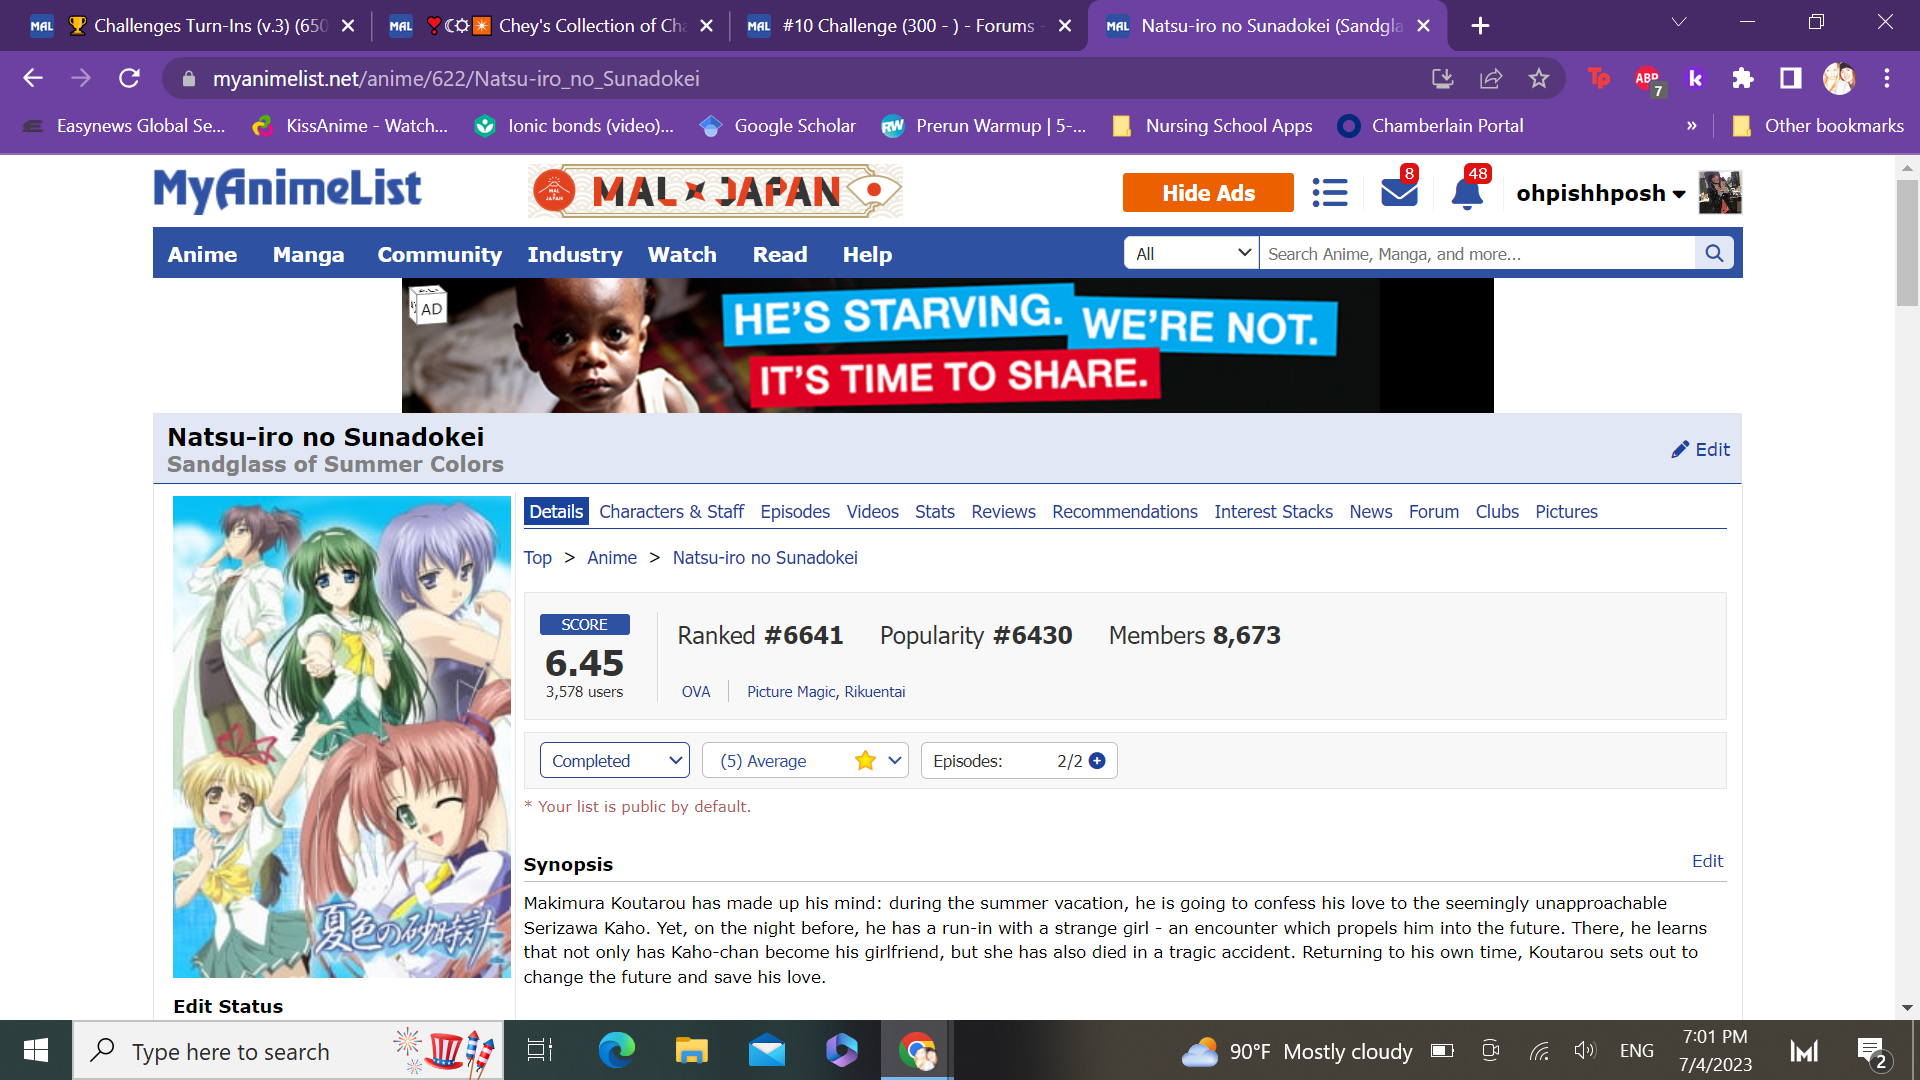Click the install app icon in address bar
The width and height of the screenshot is (1920, 1080).
[x=1443, y=78]
